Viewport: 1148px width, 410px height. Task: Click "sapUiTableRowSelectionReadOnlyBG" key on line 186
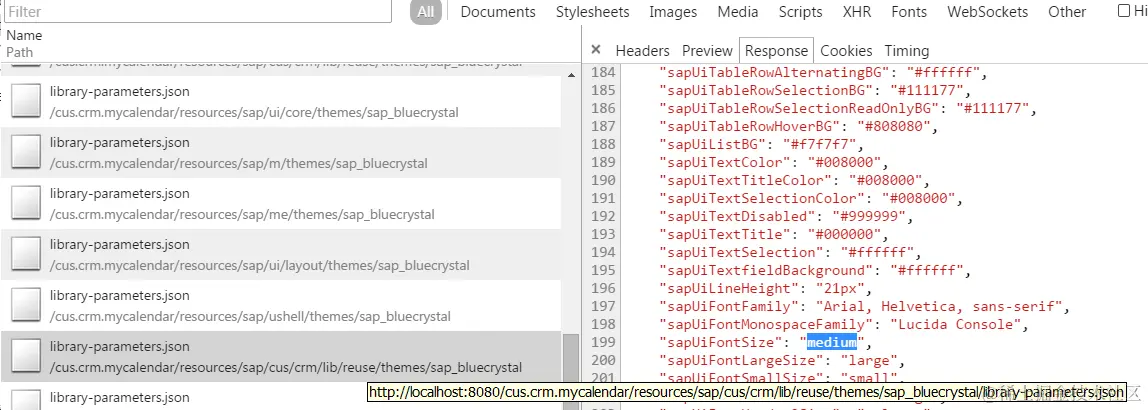click(799, 108)
